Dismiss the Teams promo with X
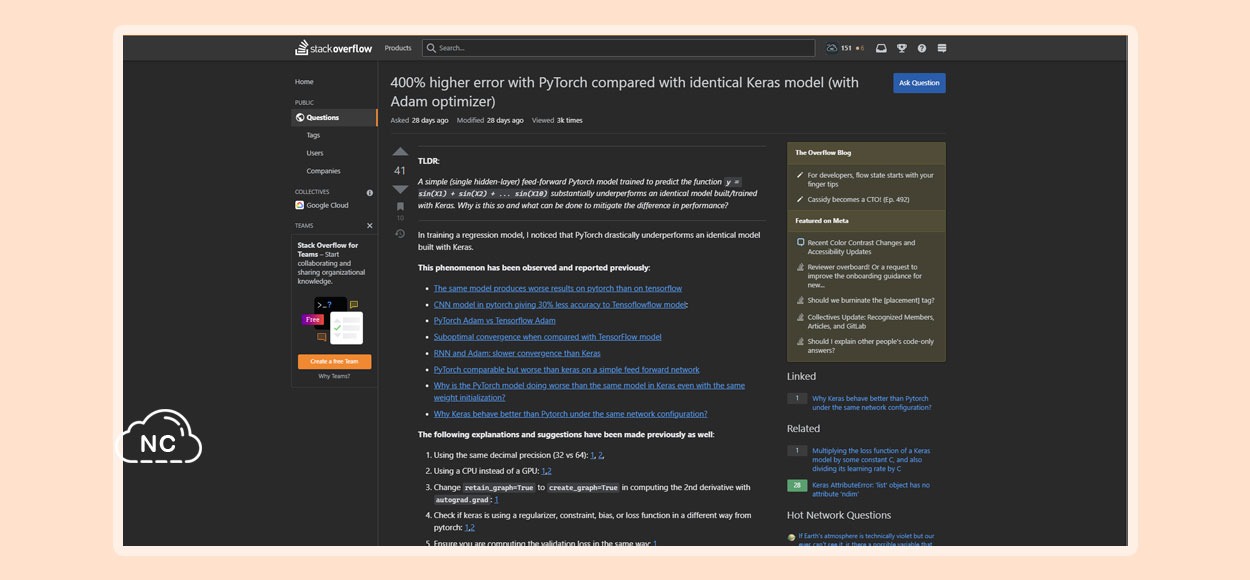The height and width of the screenshot is (580, 1250). [x=370, y=226]
